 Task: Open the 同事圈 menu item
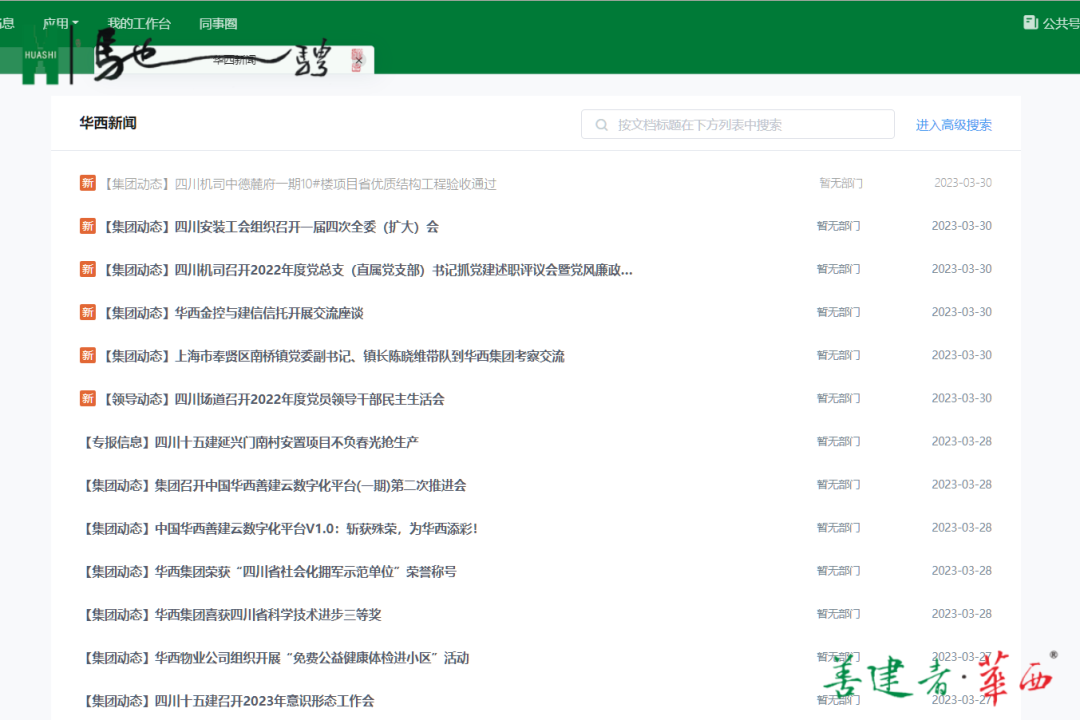click(218, 23)
